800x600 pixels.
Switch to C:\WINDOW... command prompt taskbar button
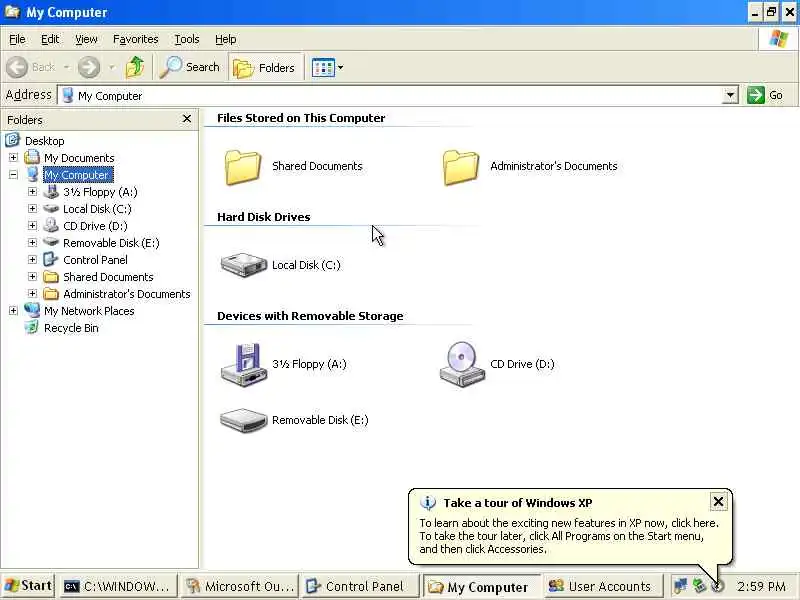[x=118, y=587]
